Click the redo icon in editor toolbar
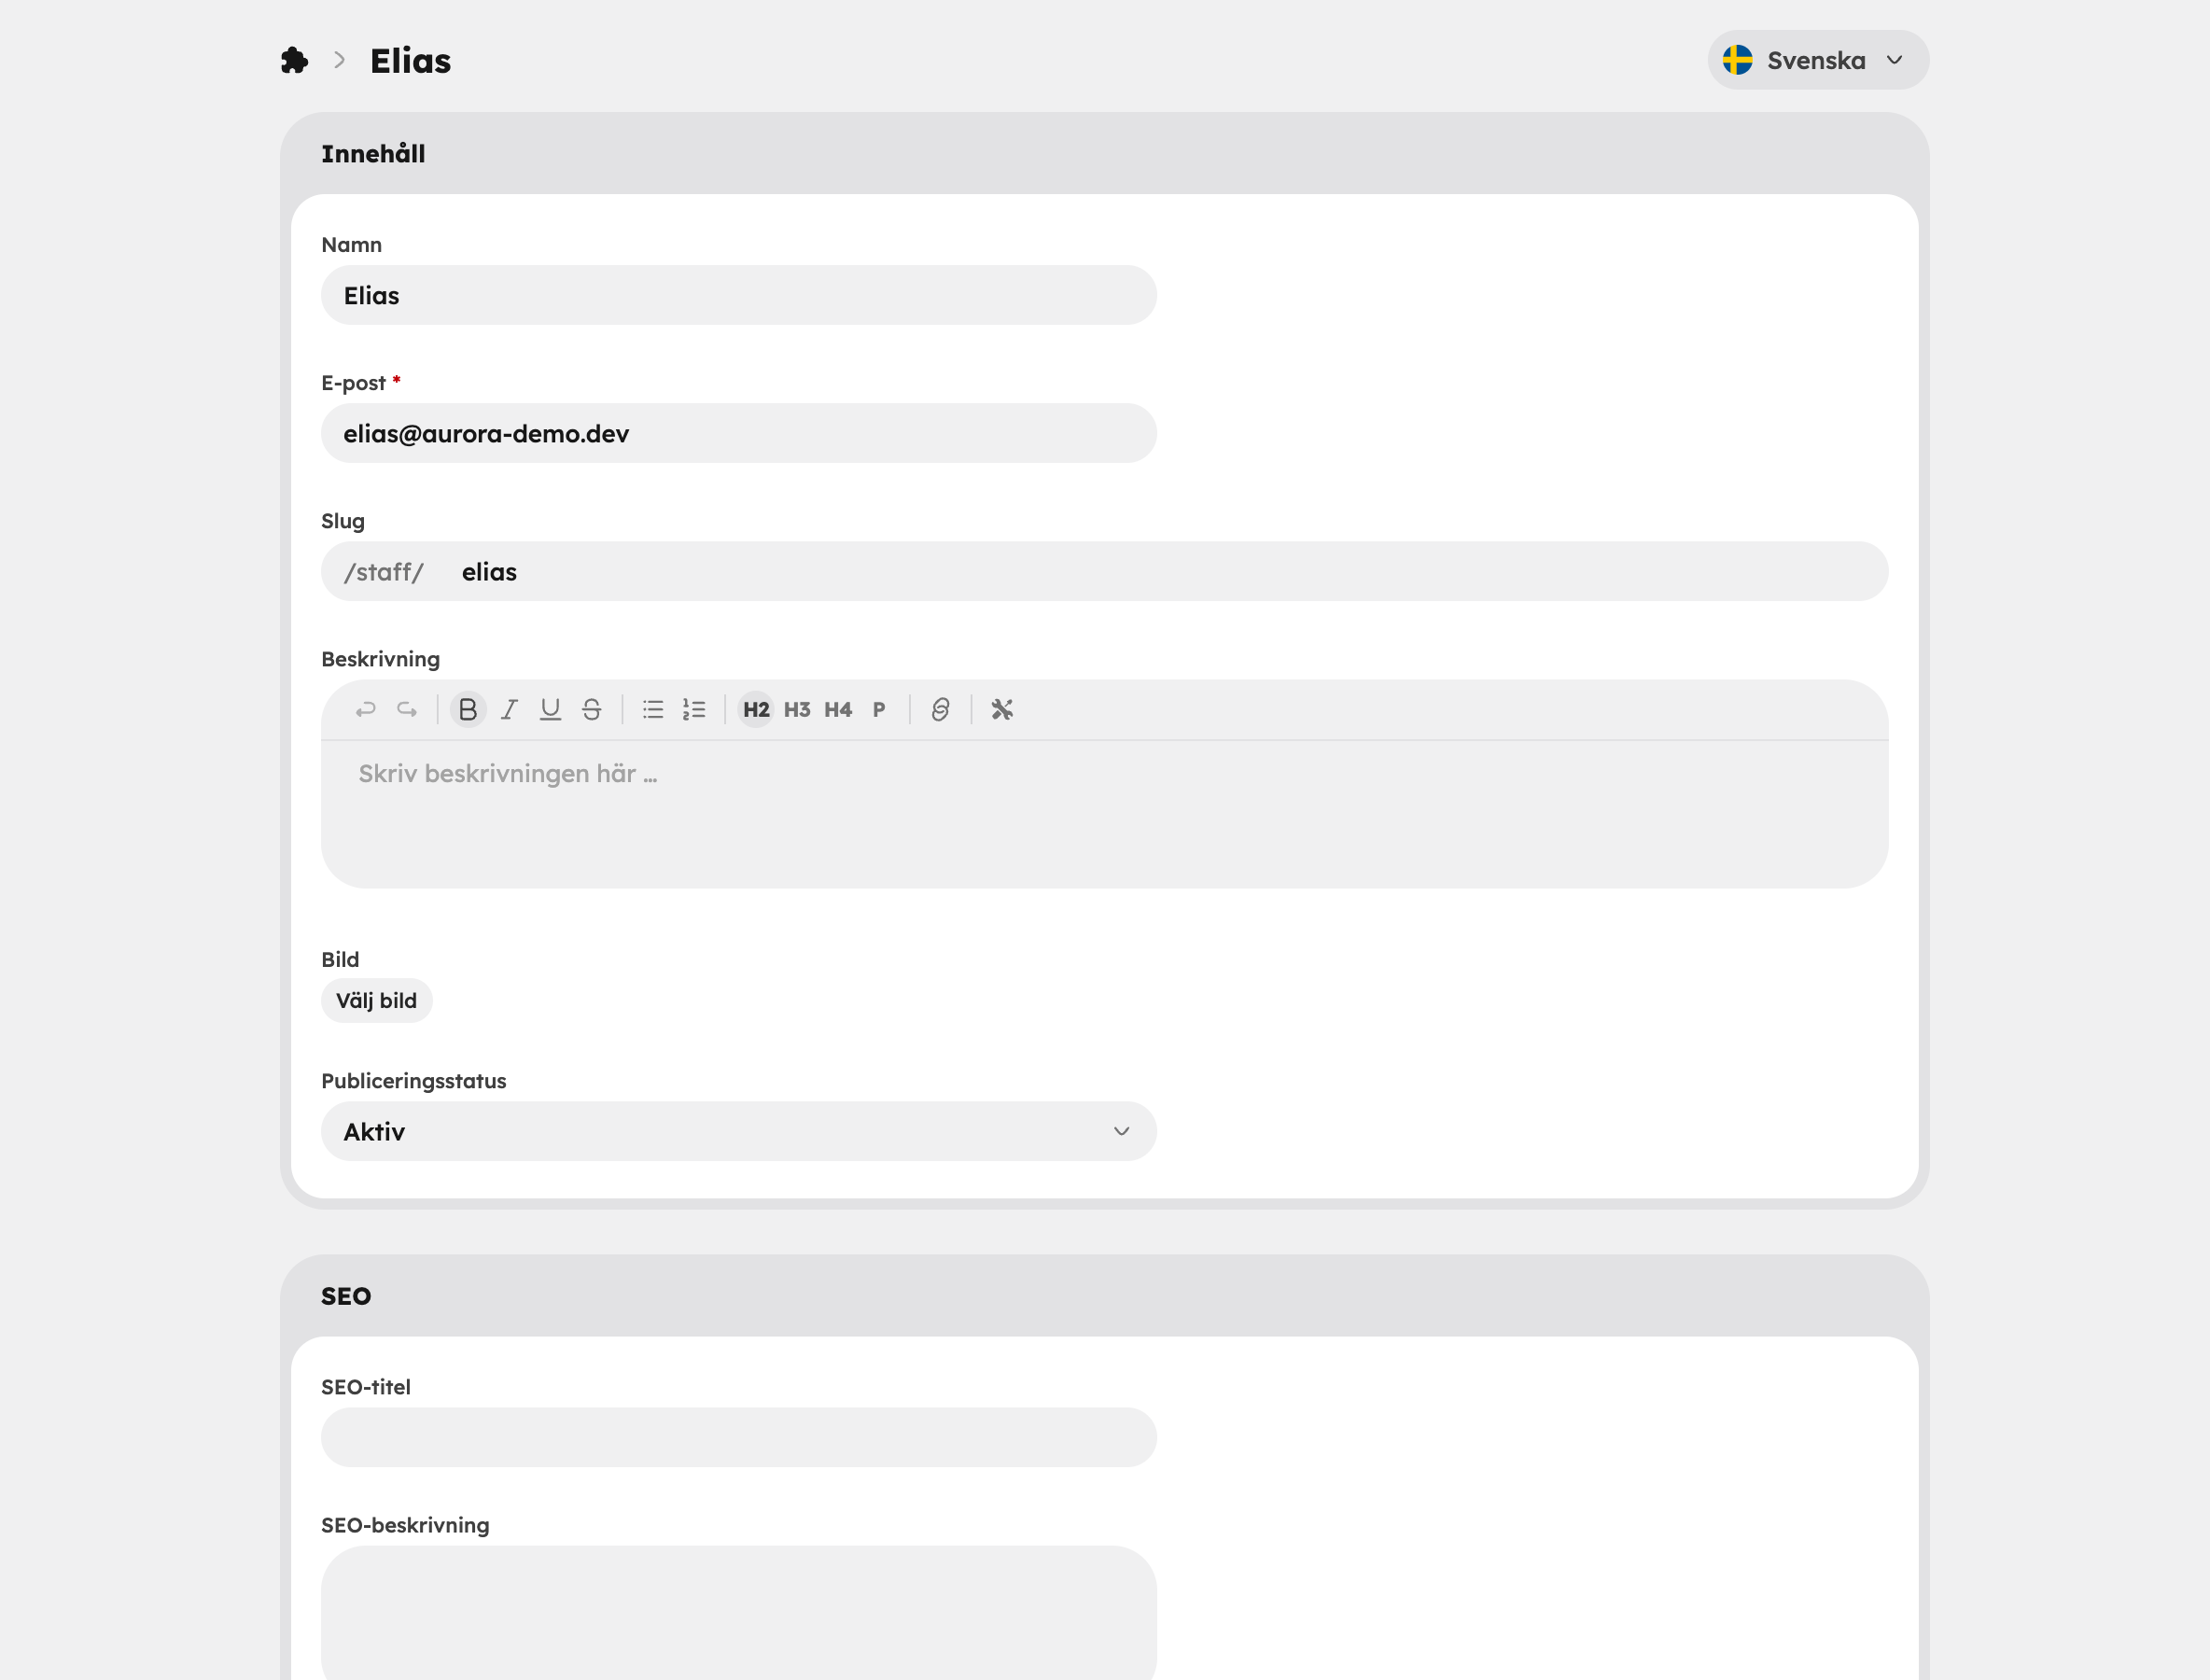Image resolution: width=2210 pixels, height=1680 pixels. tap(406, 709)
